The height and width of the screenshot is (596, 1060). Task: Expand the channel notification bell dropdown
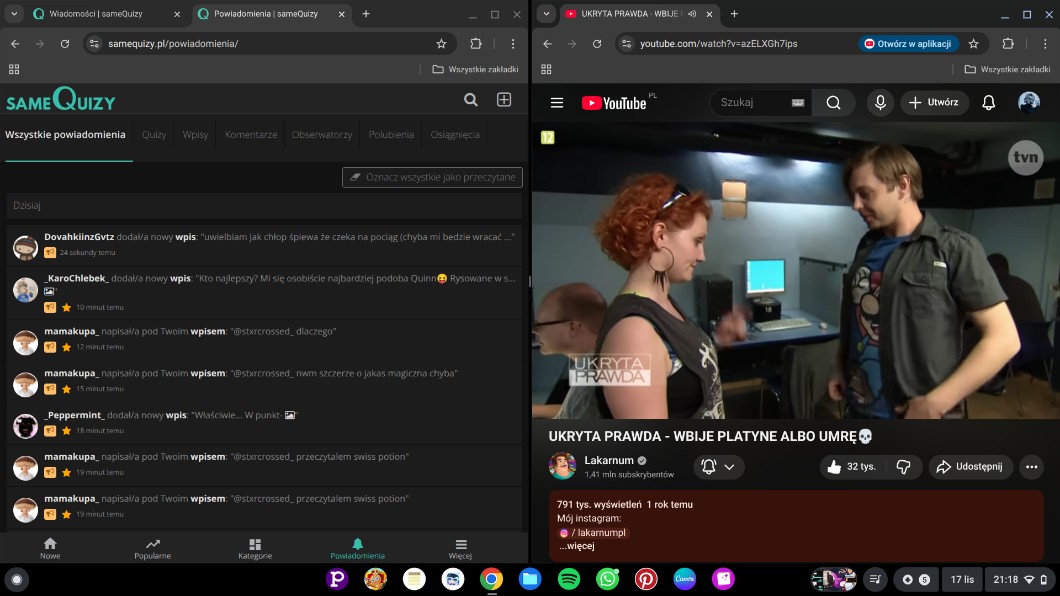coord(718,467)
